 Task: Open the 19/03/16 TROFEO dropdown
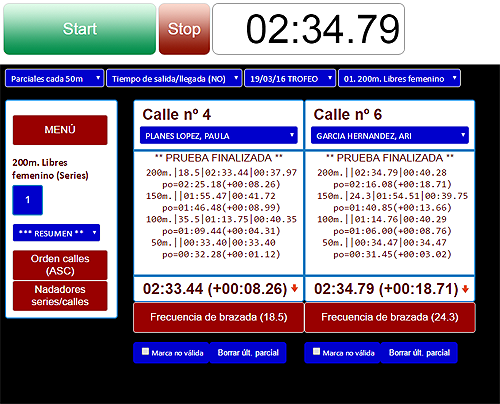[x=290, y=78]
